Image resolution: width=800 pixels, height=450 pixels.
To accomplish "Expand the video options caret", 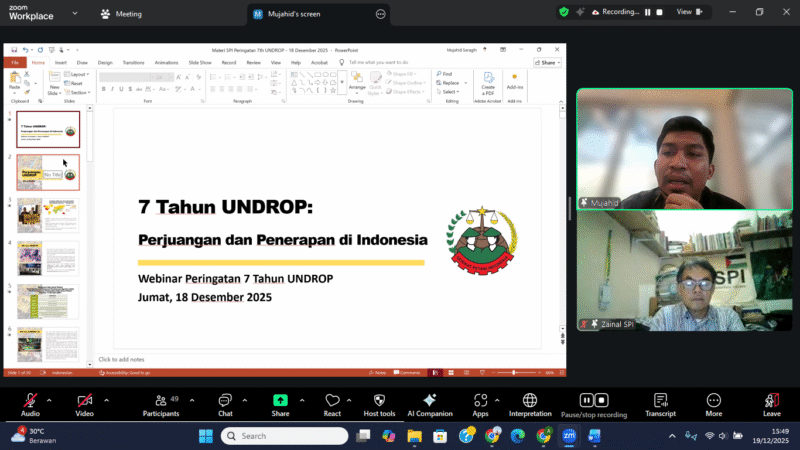I will point(105,399).
